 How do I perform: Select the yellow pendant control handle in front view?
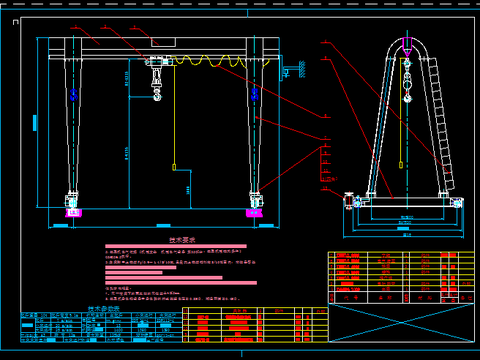(174, 167)
